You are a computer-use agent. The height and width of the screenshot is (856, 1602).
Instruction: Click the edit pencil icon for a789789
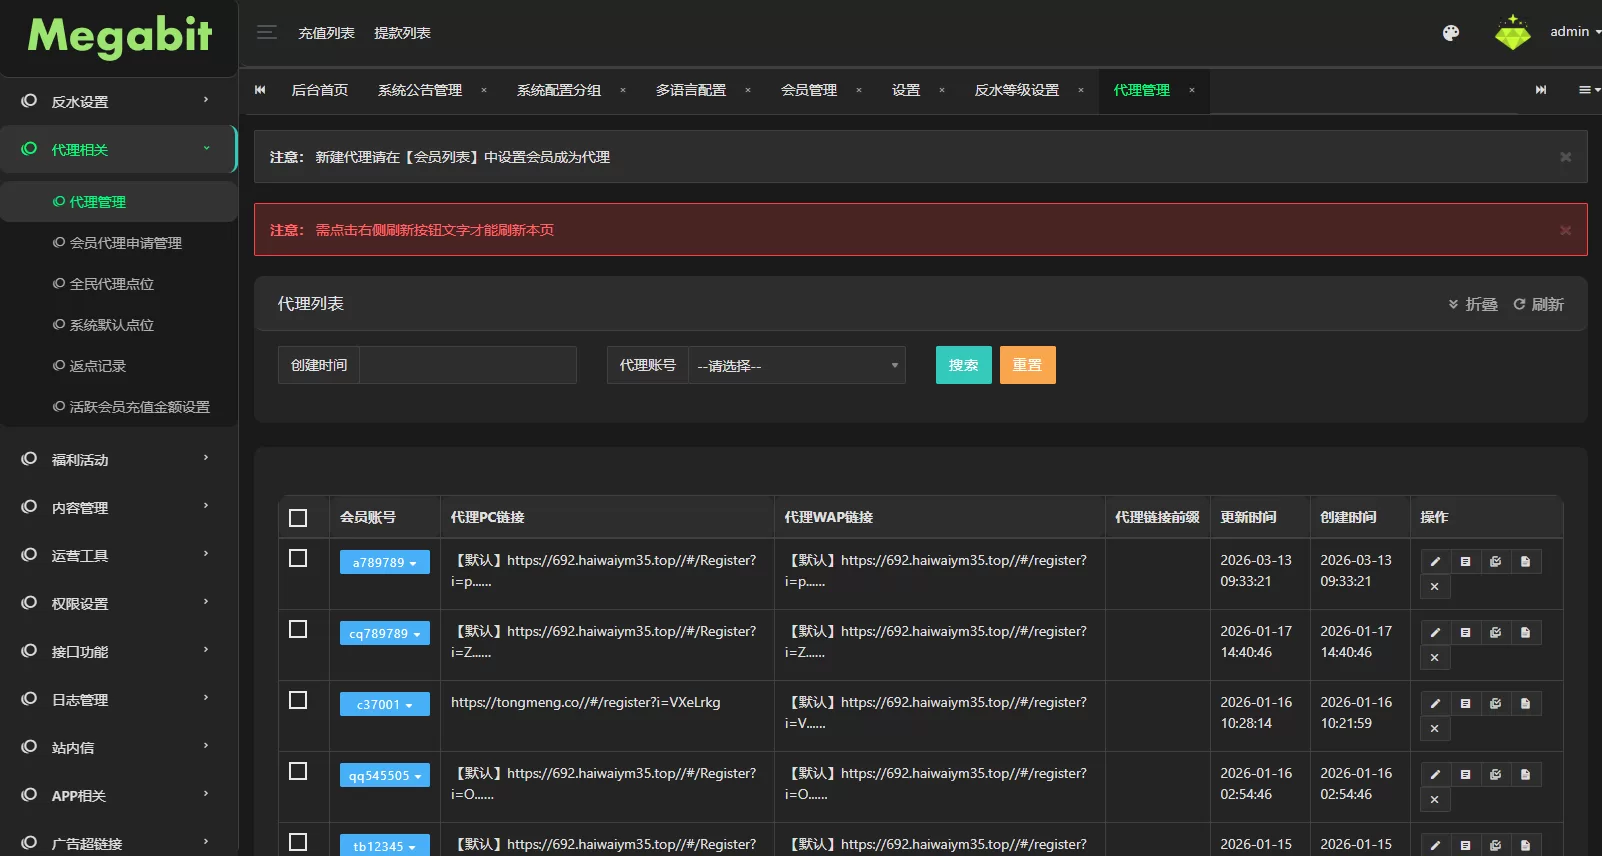(1435, 562)
